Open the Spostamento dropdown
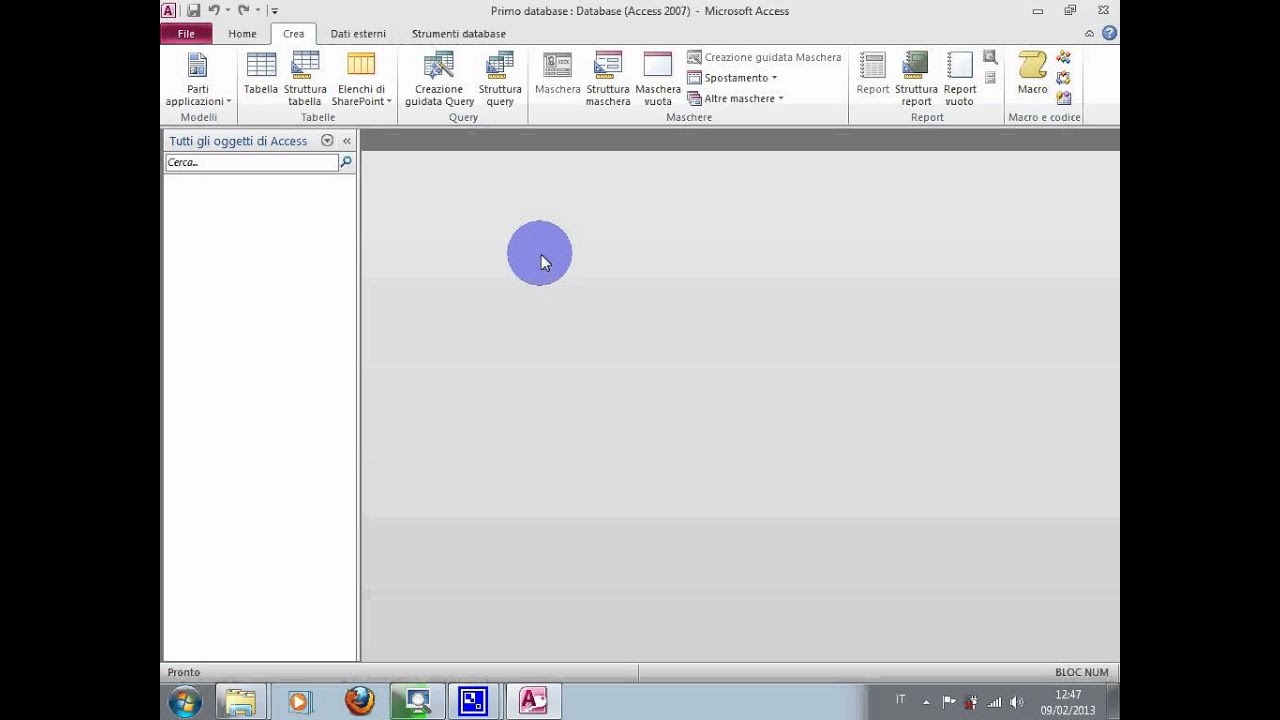1280x720 pixels. tap(732, 78)
